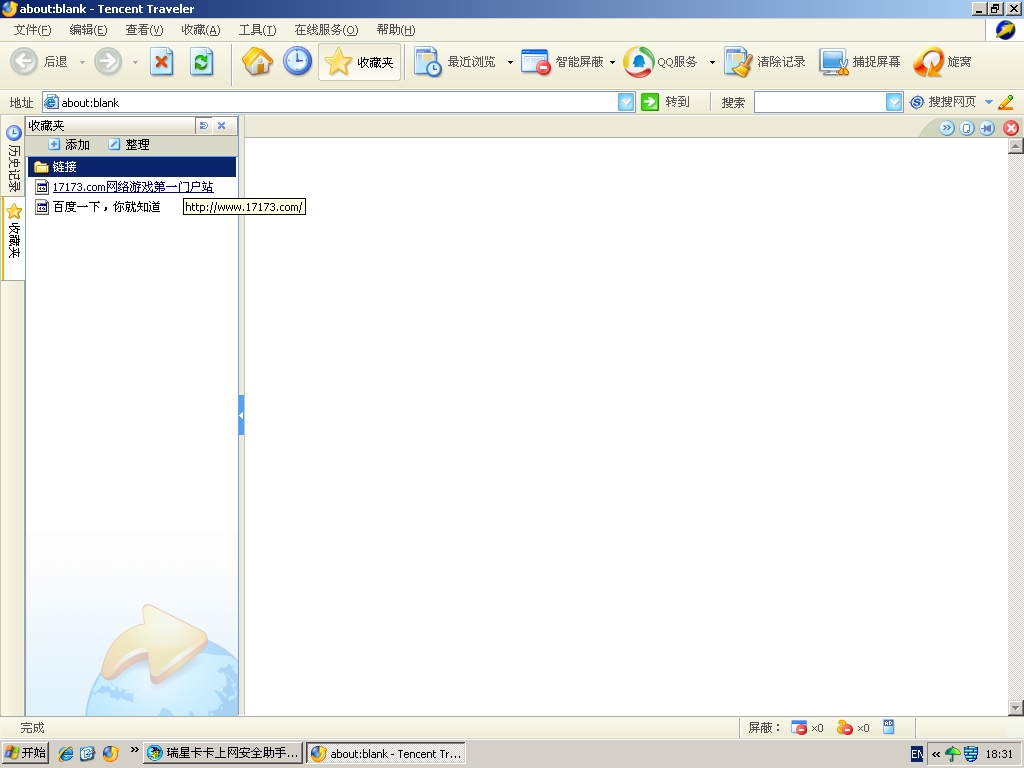Select the 链接 folder in favorites
Image resolution: width=1024 pixels, height=768 pixels.
tap(132, 167)
